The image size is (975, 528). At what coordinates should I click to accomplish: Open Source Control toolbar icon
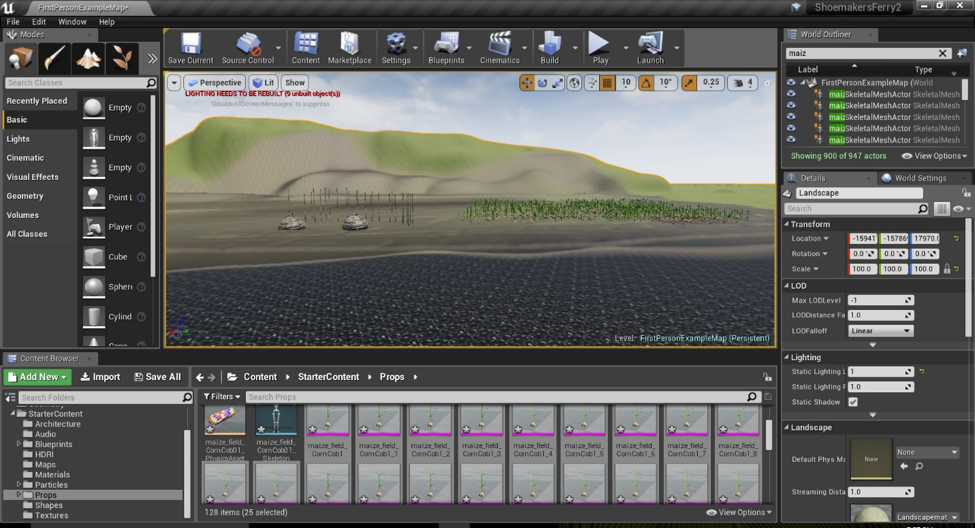click(x=247, y=48)
